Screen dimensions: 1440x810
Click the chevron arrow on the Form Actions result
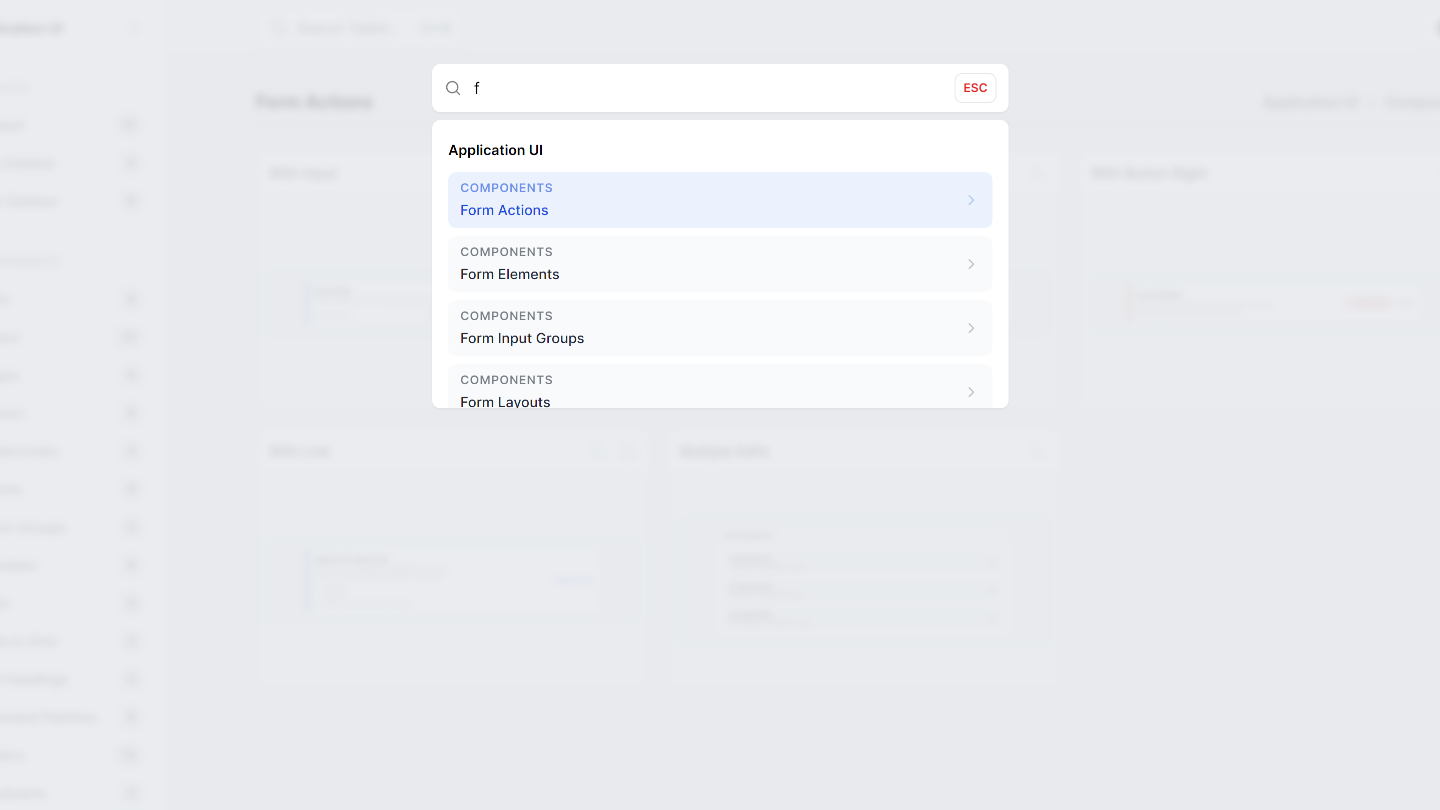(x=970, y=200)
